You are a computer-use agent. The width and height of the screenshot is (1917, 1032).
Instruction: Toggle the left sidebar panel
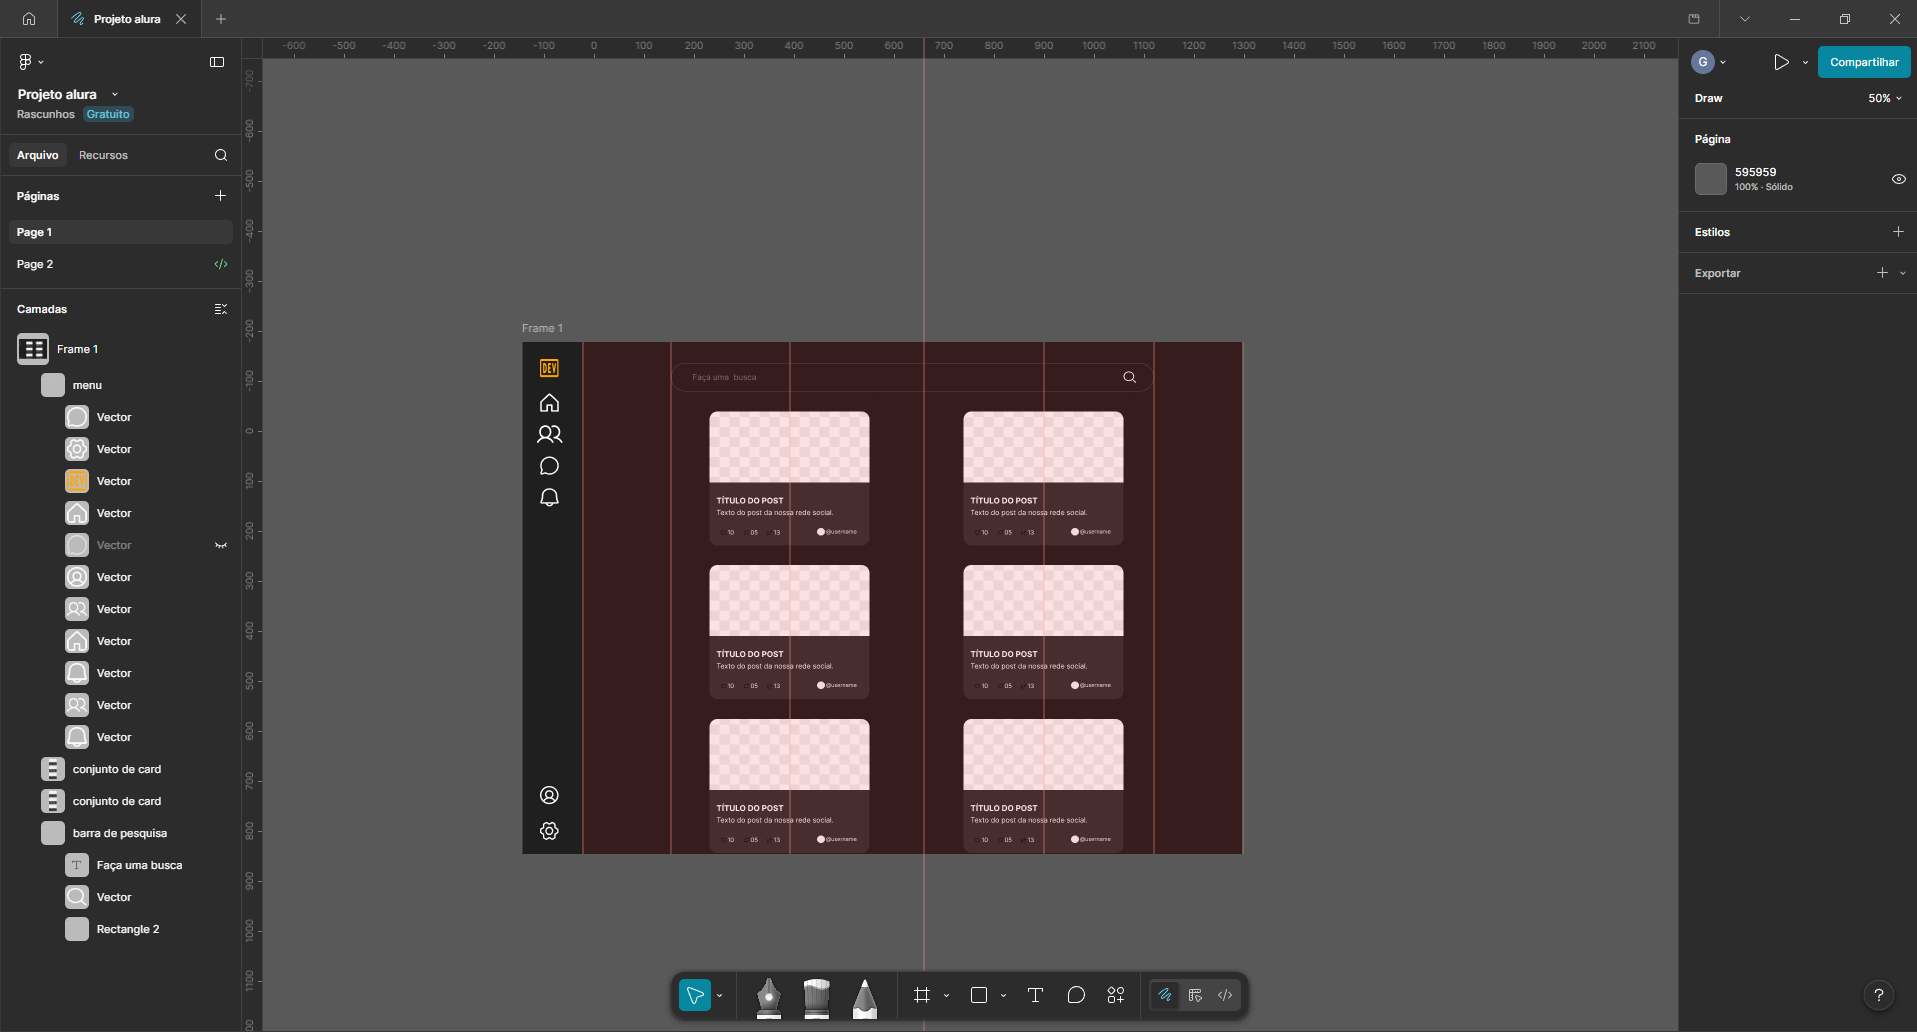point(217,62)
